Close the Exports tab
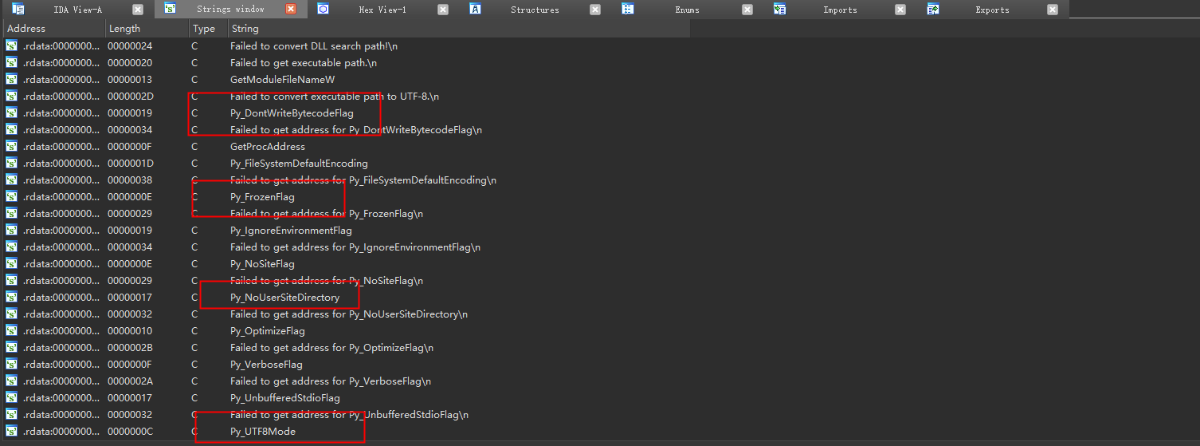1200x446 pixels. click(x=1052, y=9)
